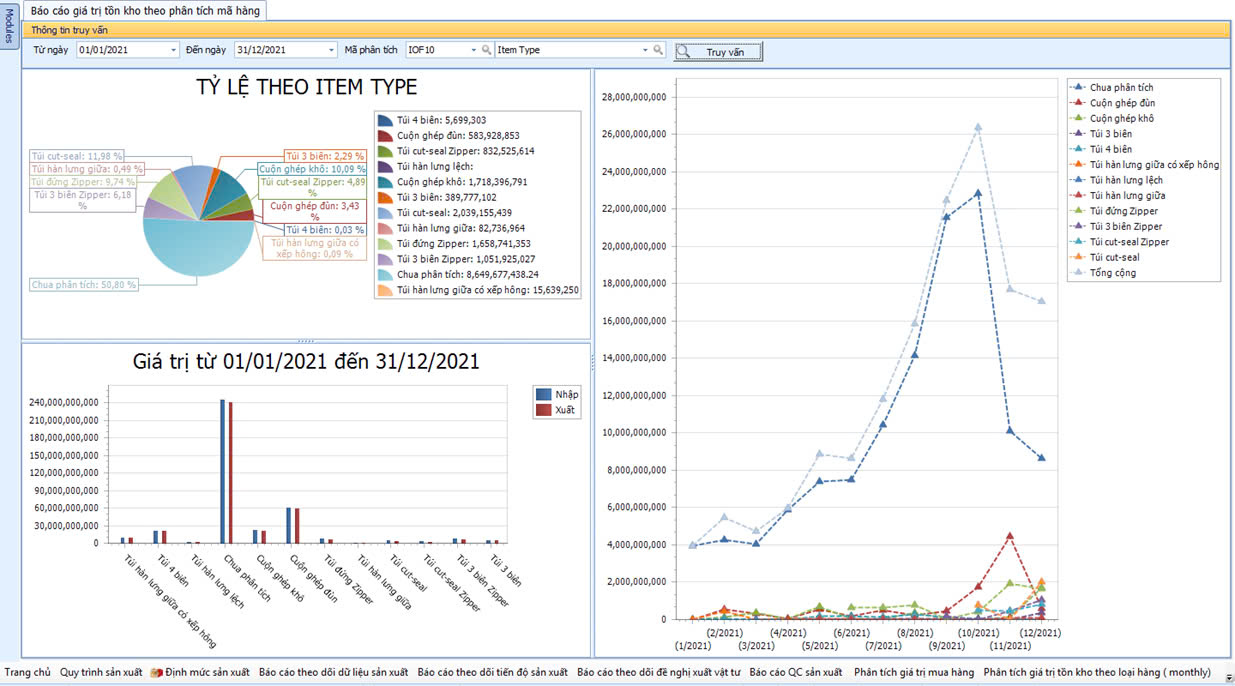Click the Chua phân tích line legend marker
Image resolution: width=1235 pixels, height=686 pixels.
(x=1078, y=88)
